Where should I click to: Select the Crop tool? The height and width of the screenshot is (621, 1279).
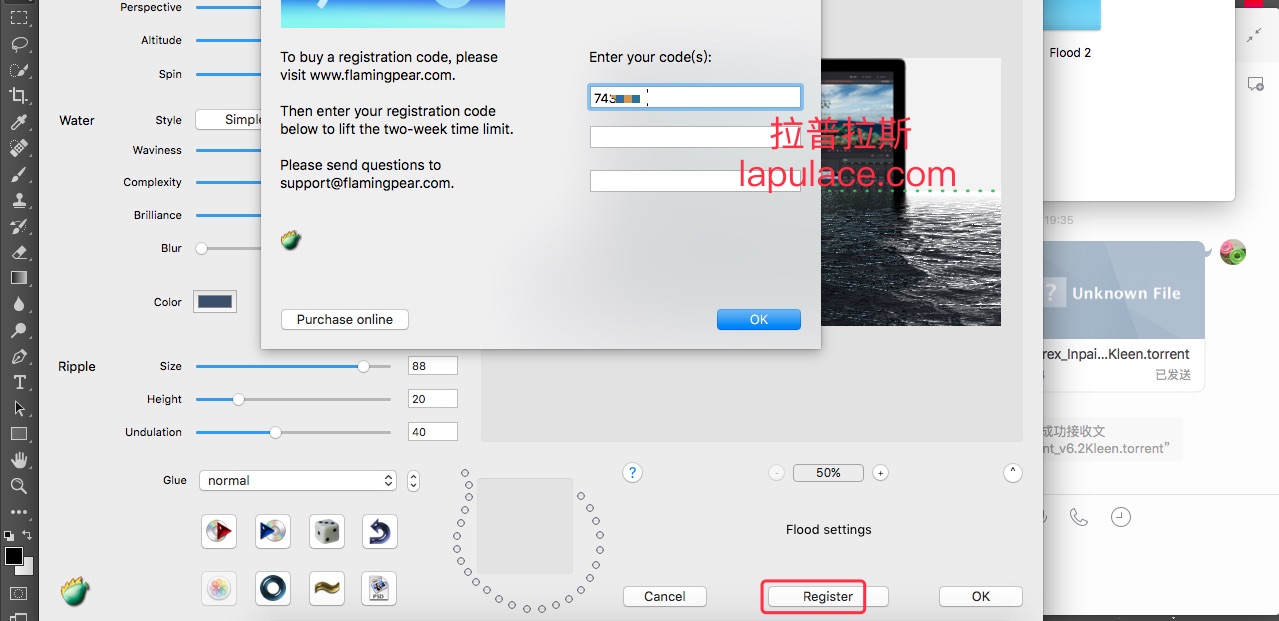(19, 96)
